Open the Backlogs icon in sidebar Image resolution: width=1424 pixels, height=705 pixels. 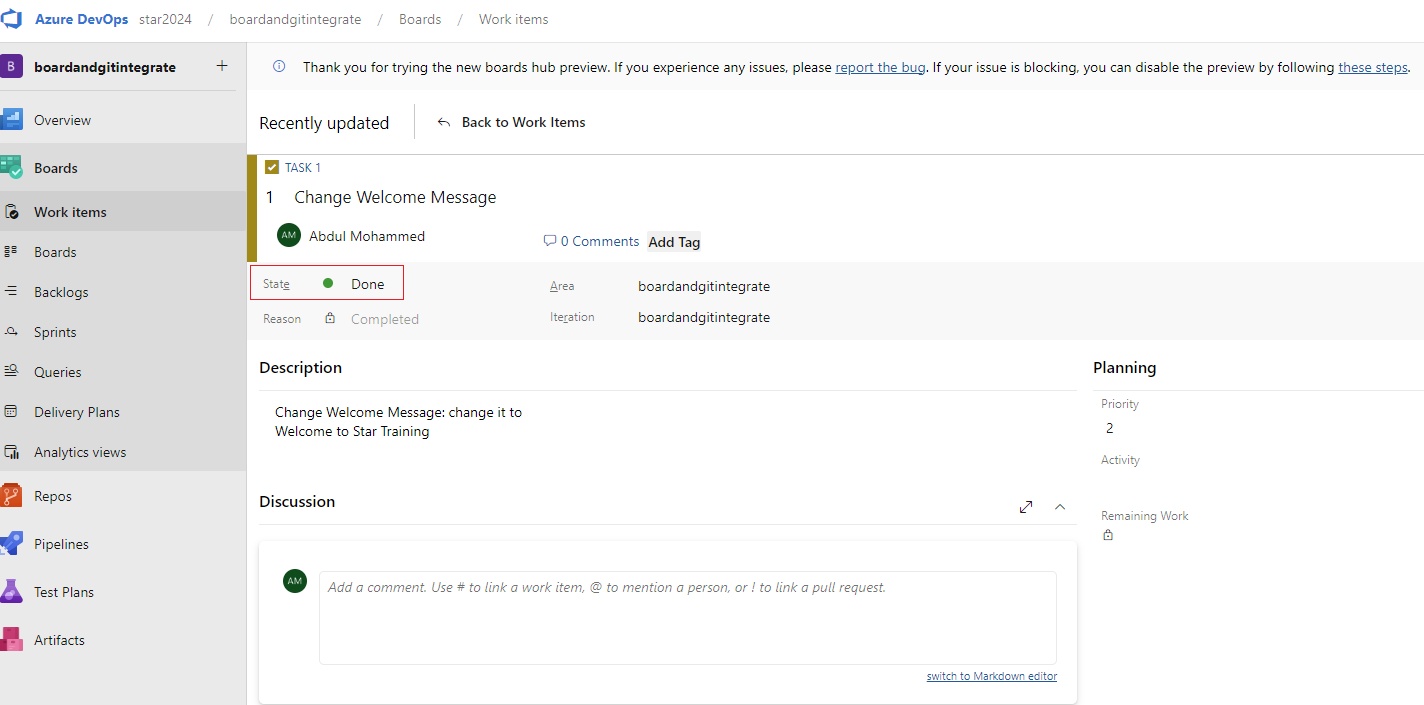tap(12, 292)
